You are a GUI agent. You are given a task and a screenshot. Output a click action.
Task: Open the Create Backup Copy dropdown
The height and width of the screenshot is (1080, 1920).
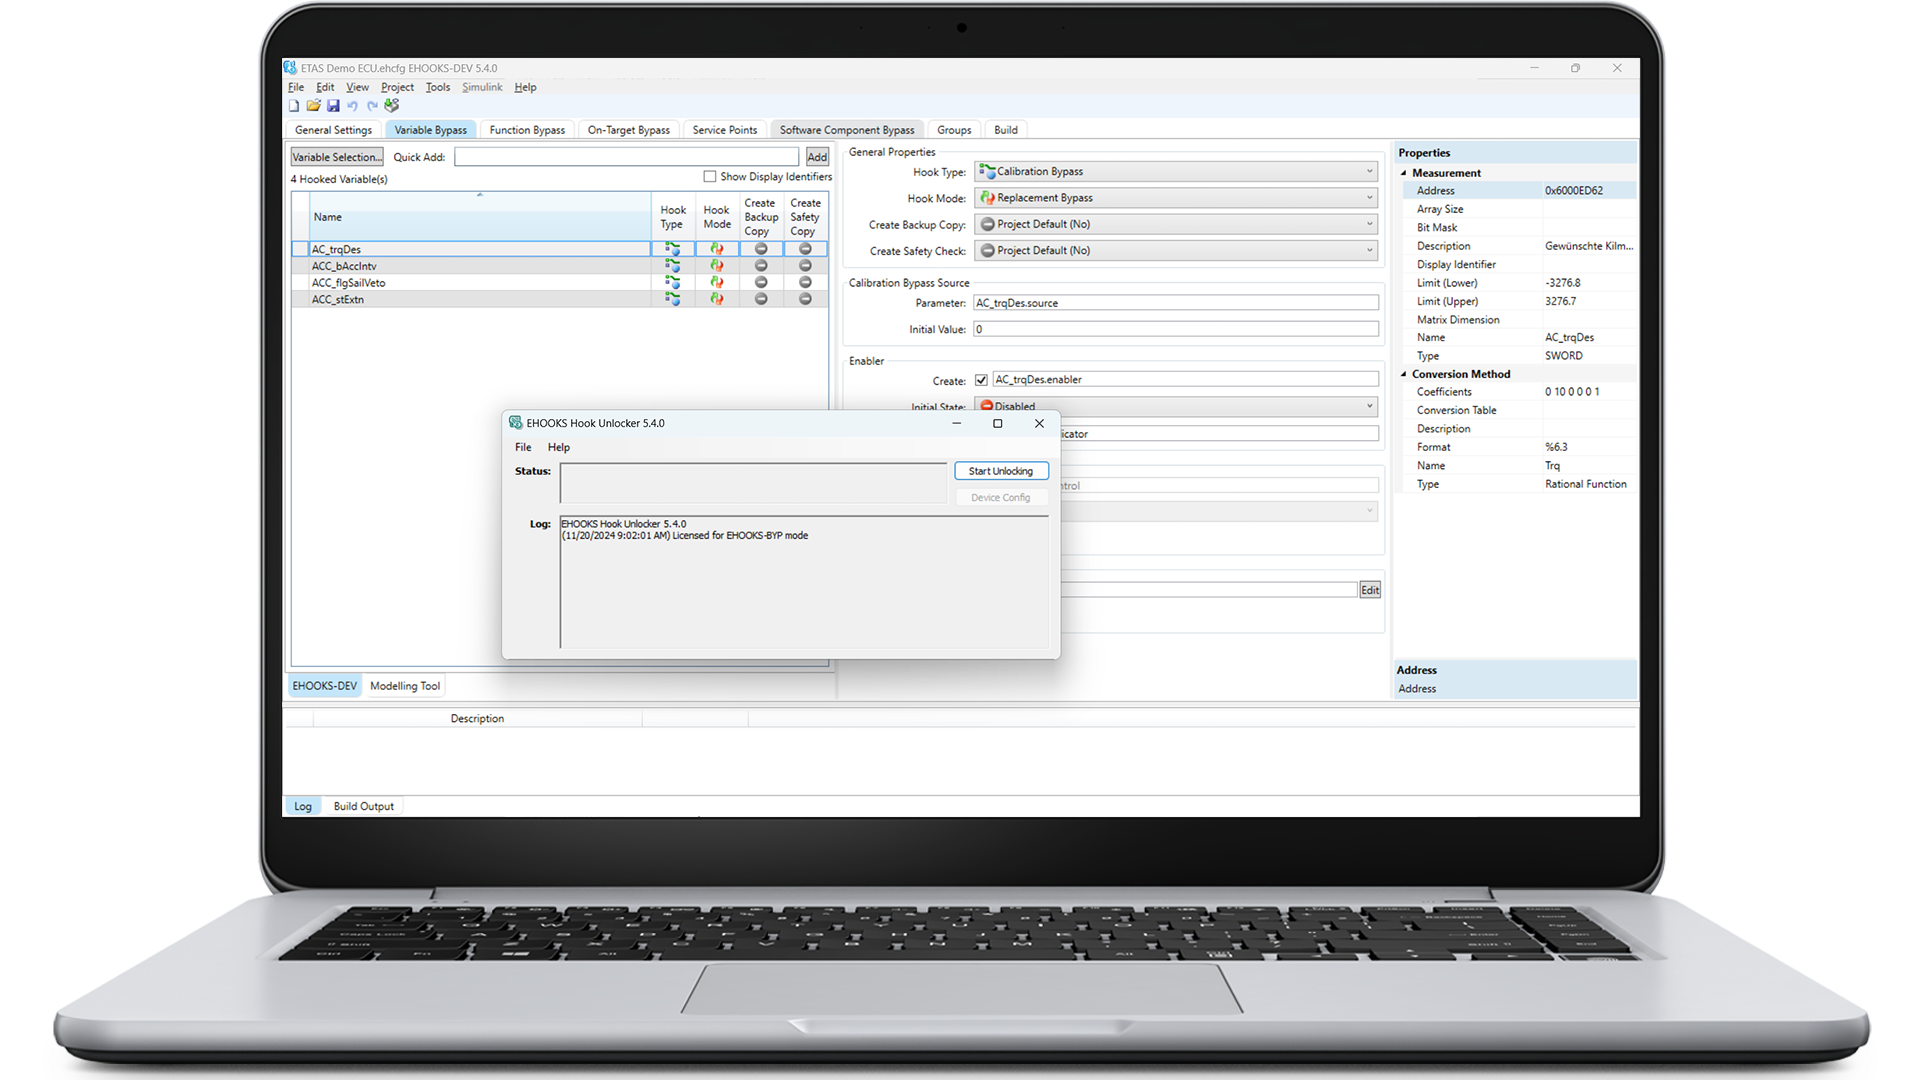tap(1176, 224)
